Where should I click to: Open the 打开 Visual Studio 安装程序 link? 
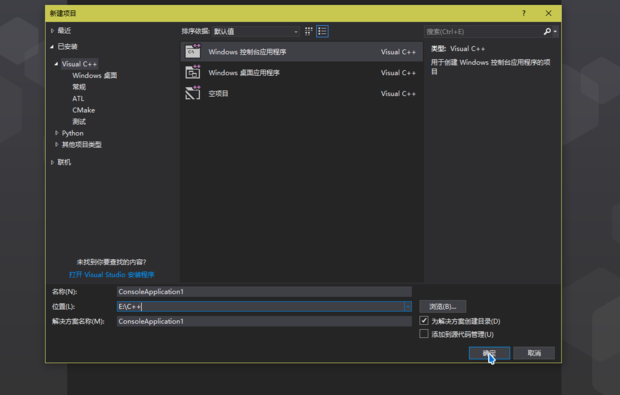click(x=112, y=274)
